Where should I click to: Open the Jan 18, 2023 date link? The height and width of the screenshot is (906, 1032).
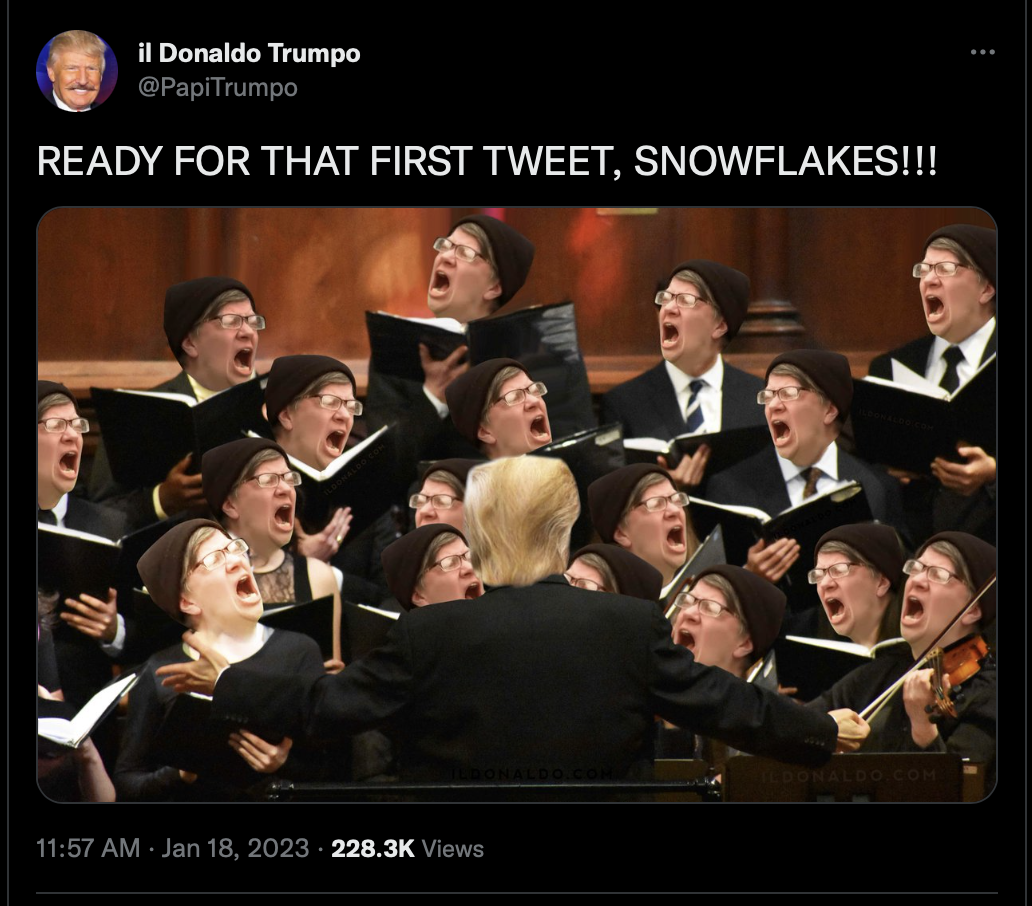tap(235, 848)
